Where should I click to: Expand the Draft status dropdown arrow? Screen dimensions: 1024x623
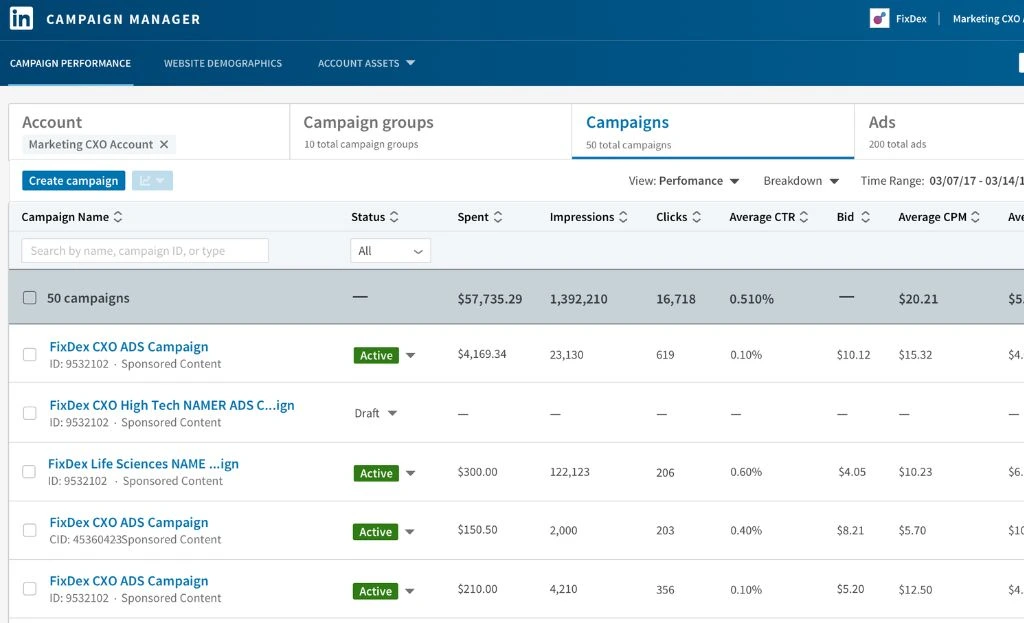click(392, 413)
